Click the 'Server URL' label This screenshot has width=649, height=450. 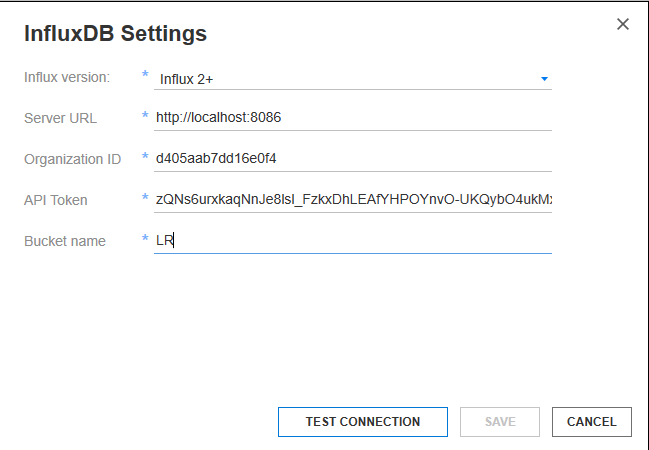(59, 117)
